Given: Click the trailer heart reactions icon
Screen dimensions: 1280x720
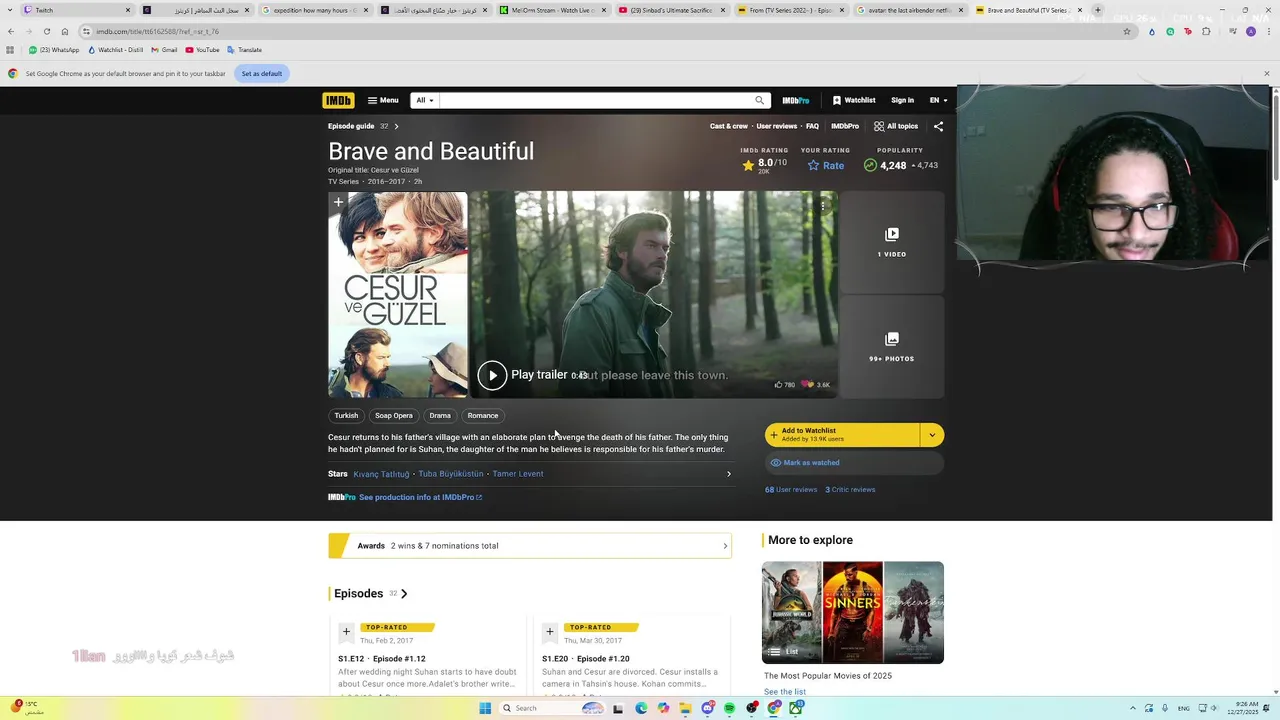Looking at the screenshot, I should [x=808, y=384].
